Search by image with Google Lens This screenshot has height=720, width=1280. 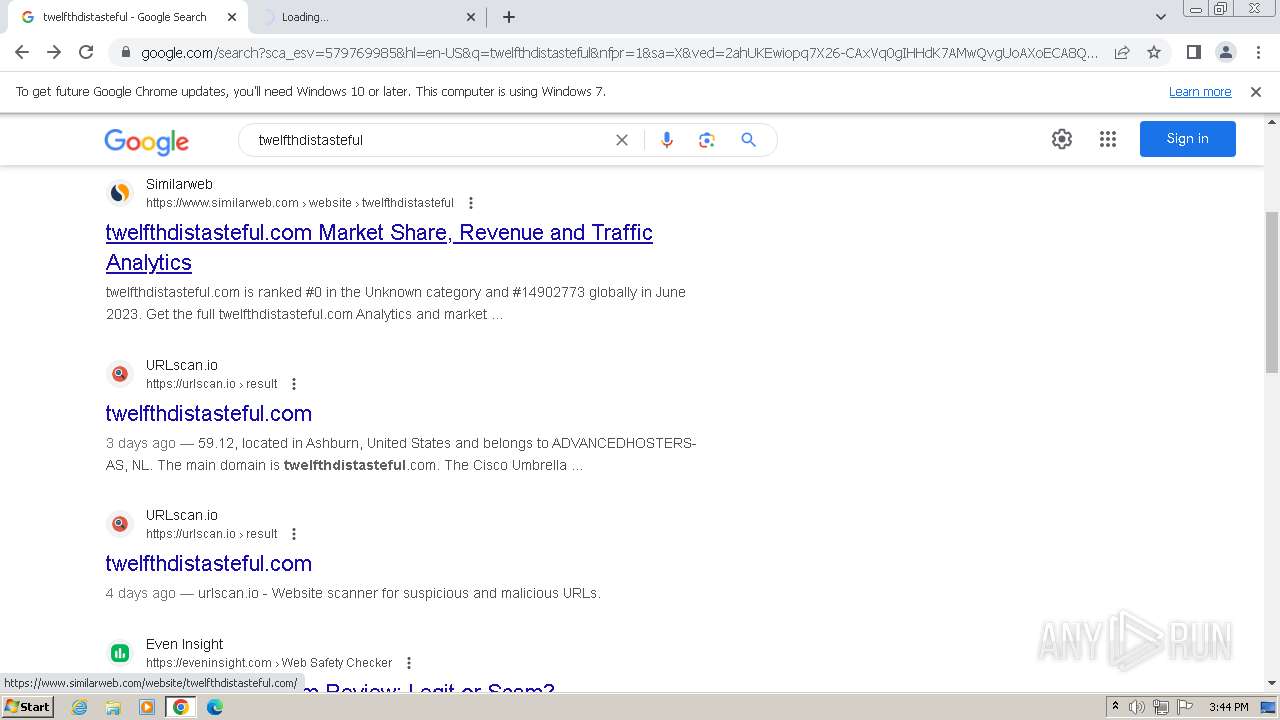click(x=707, y=140)
